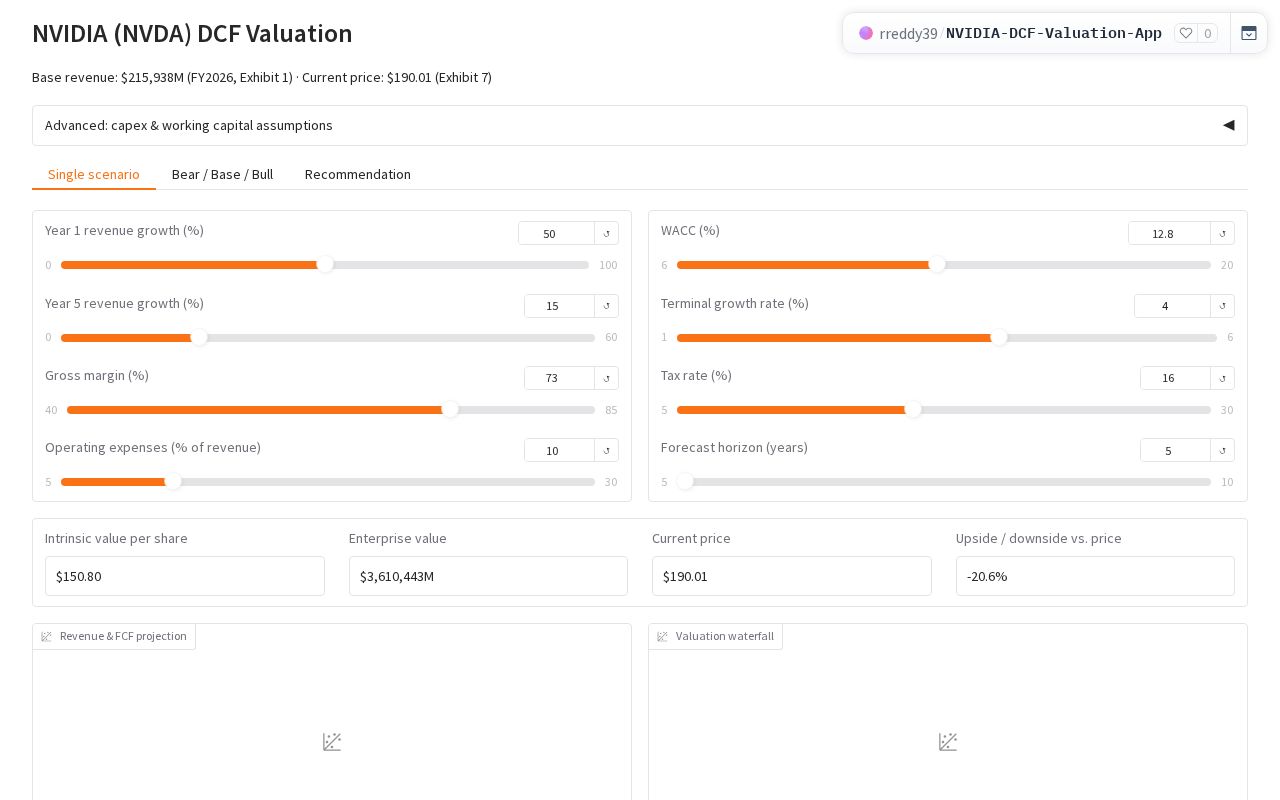Click the Gross margin number field

[559, 378]
